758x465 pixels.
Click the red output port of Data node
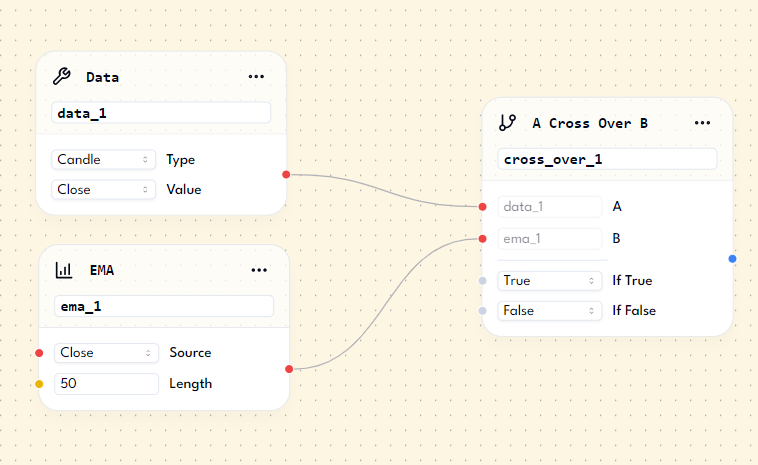[286, 174]
